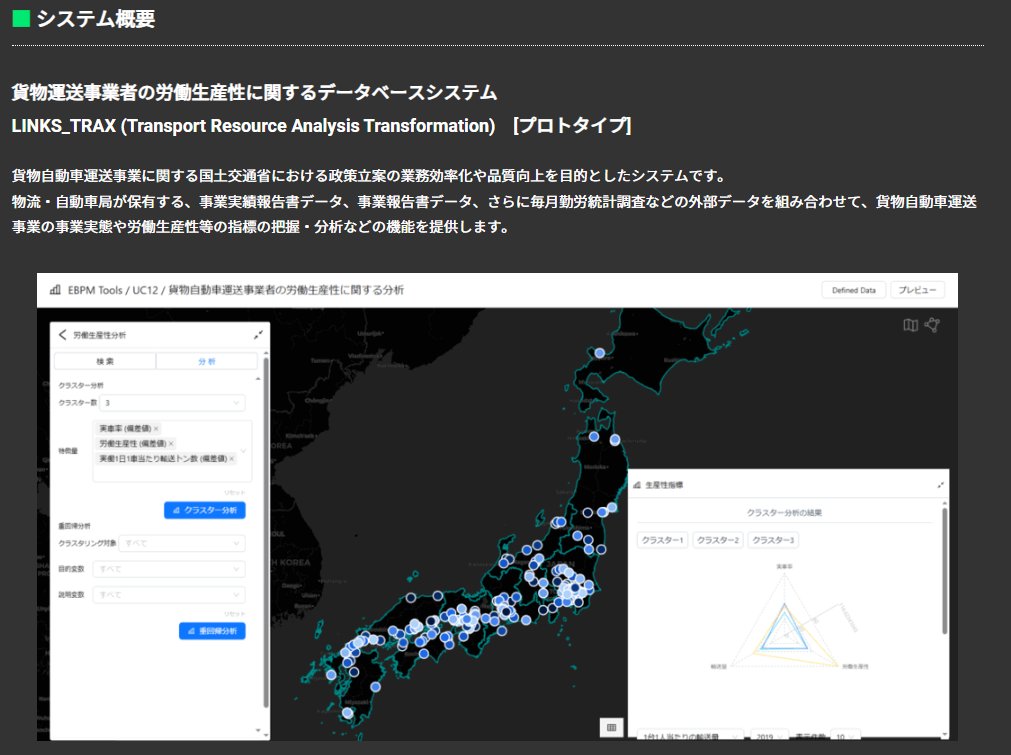Open the 1台1人当たりの輸送量 indicator dropdown
The height and width of the screenshot is (755, 1011).
click(x=690, y=736)
